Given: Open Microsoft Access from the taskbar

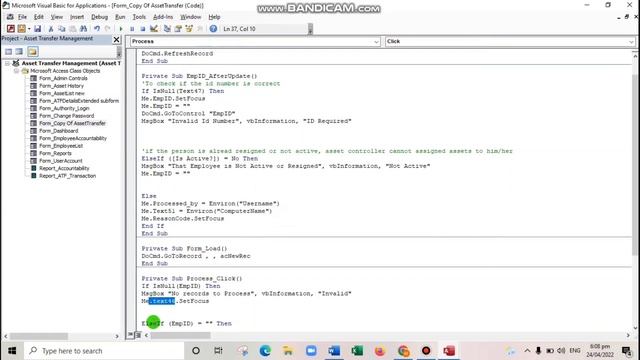Looking at the screenshot, I should click(x=449, y=351).
